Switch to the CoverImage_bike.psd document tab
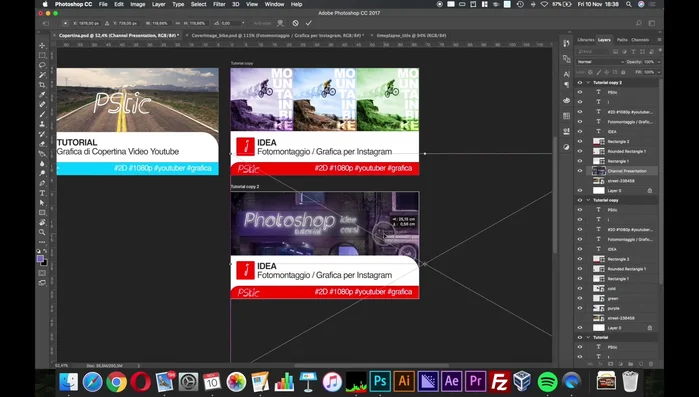699x397 pixels. click(x=277, y=35)
